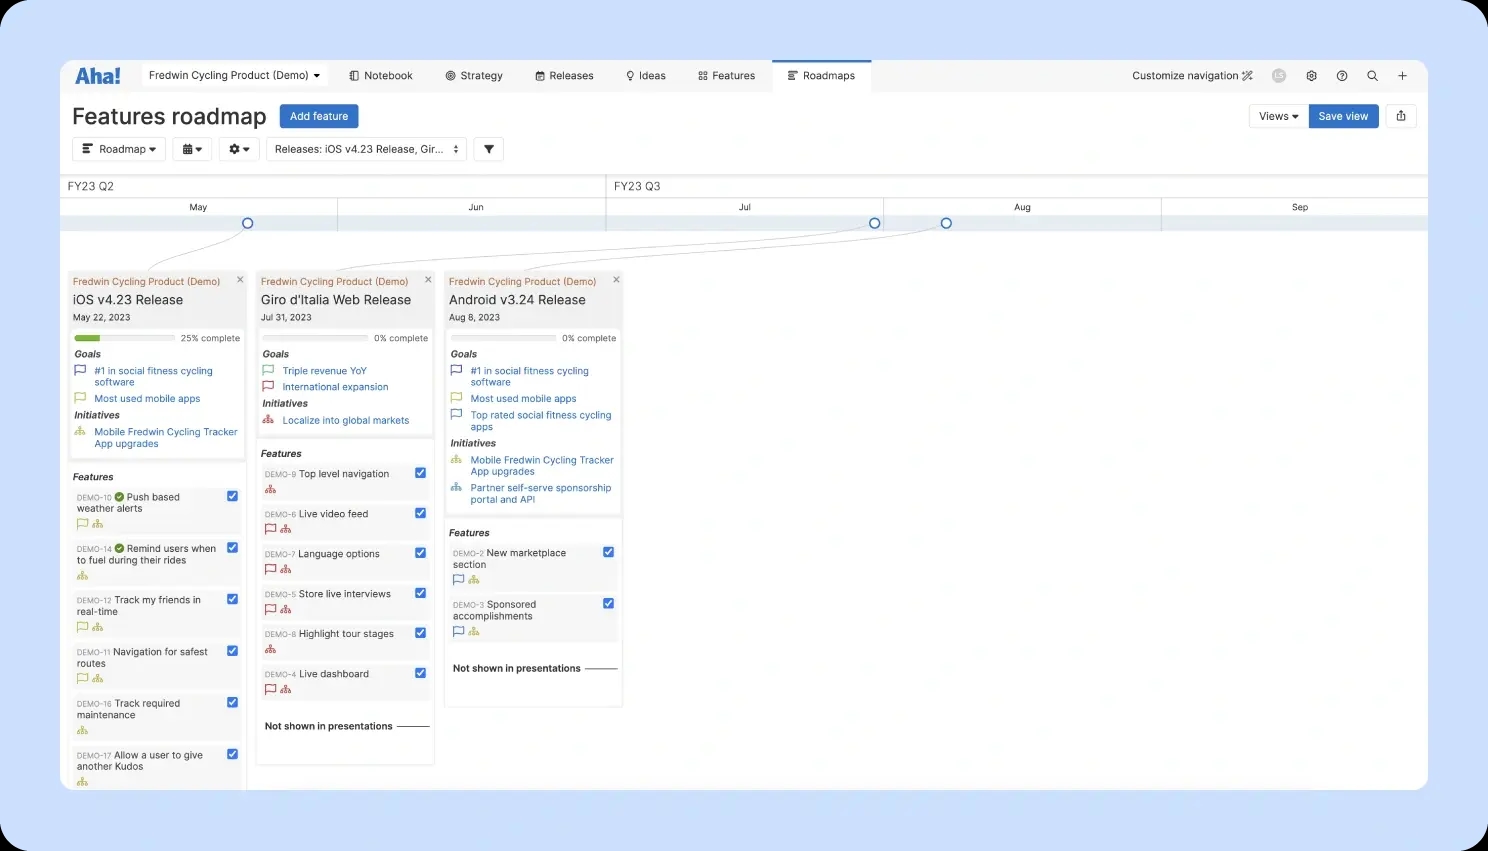Open the Roadmap type dropdown

pos(119,149)
